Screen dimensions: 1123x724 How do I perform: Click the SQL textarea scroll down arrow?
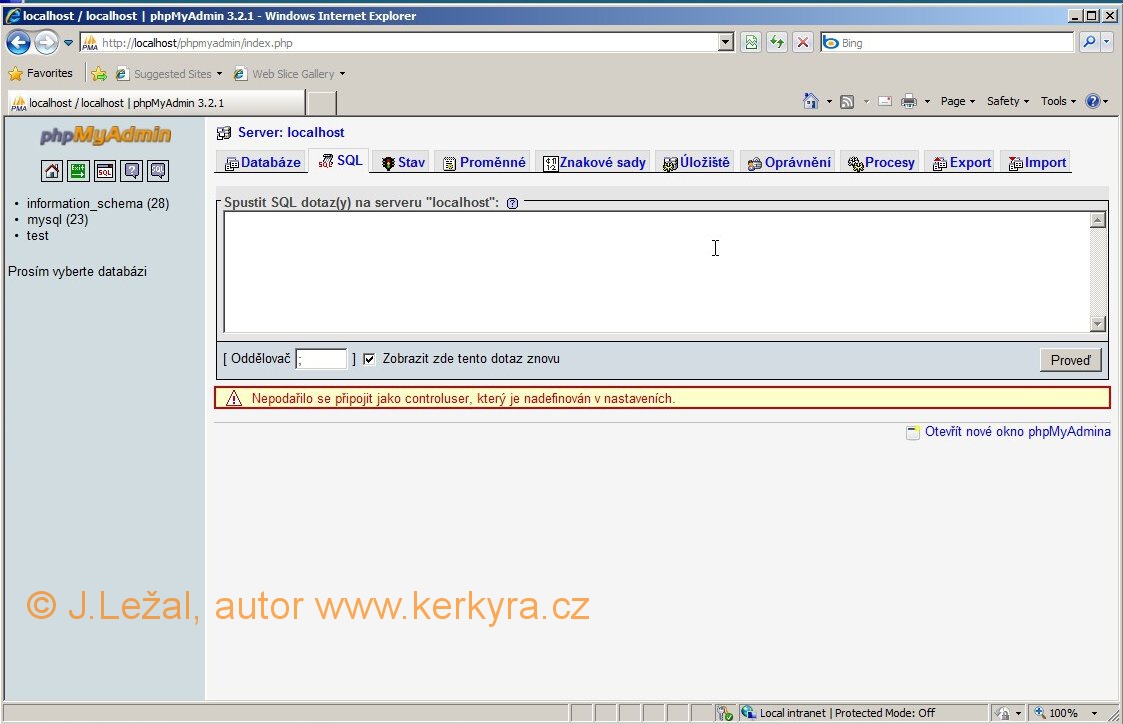(x=1098, y=324)
